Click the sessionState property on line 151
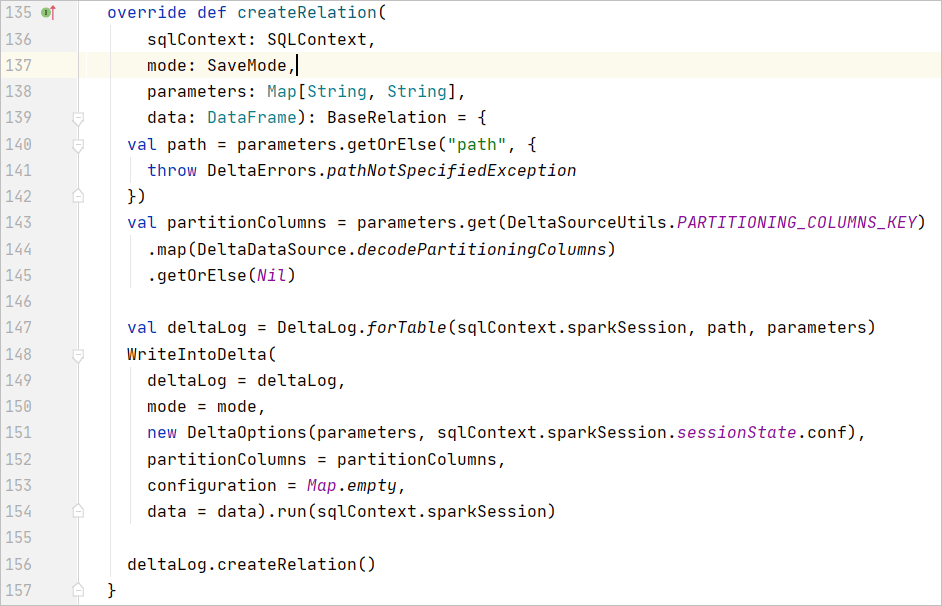Screen dimensions: 942x606 [x=739, y=432]
